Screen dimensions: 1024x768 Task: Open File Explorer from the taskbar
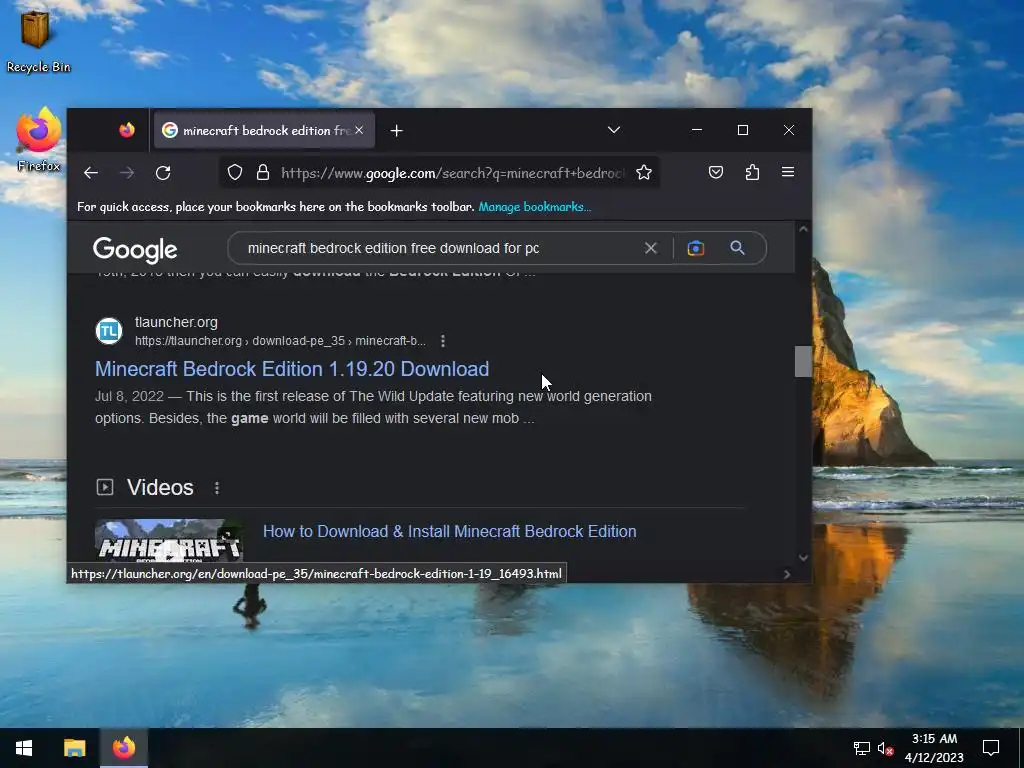(x=74, y=748)
